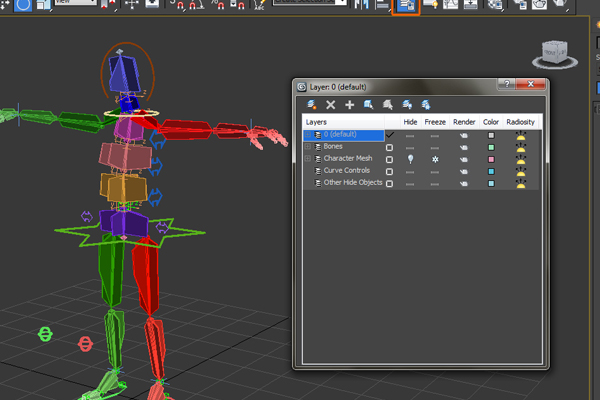Viewport: 600px width, 400px height.
Task: Click Freeze/Unfreeze All Layers toolbar icon
Action: point(426,104)
